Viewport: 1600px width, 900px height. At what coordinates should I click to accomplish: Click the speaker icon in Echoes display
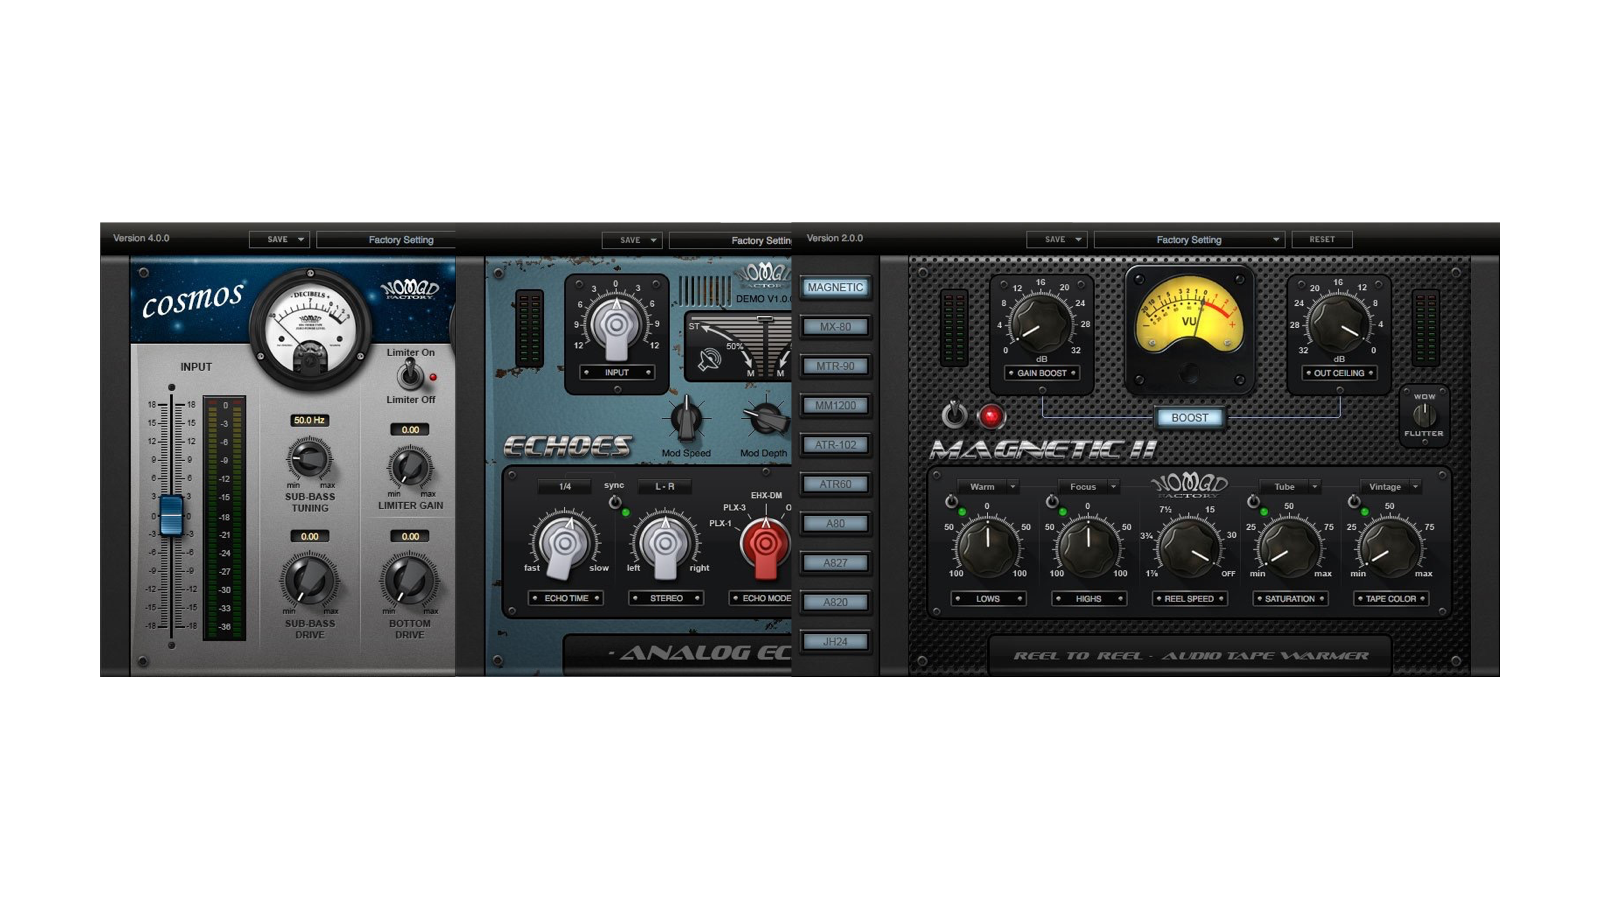click(710, 360)
